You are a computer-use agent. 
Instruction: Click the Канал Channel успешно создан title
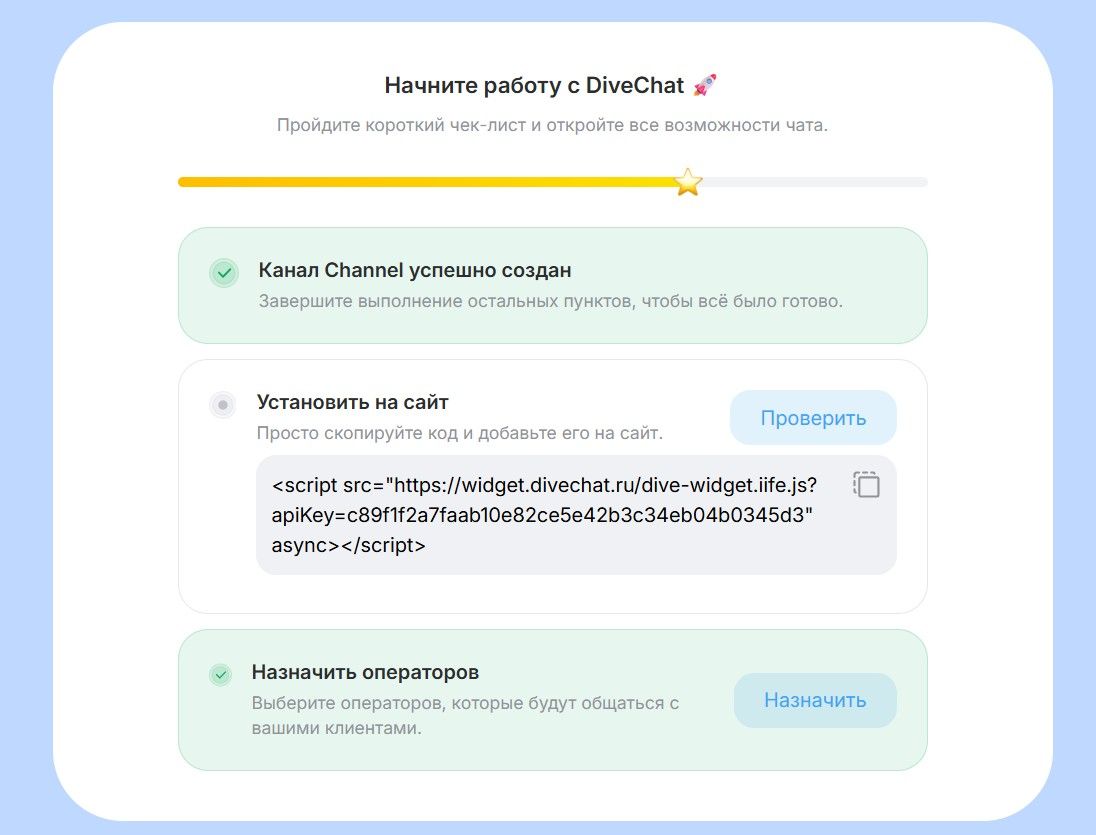pyautogui.click(x=415, y=270)
